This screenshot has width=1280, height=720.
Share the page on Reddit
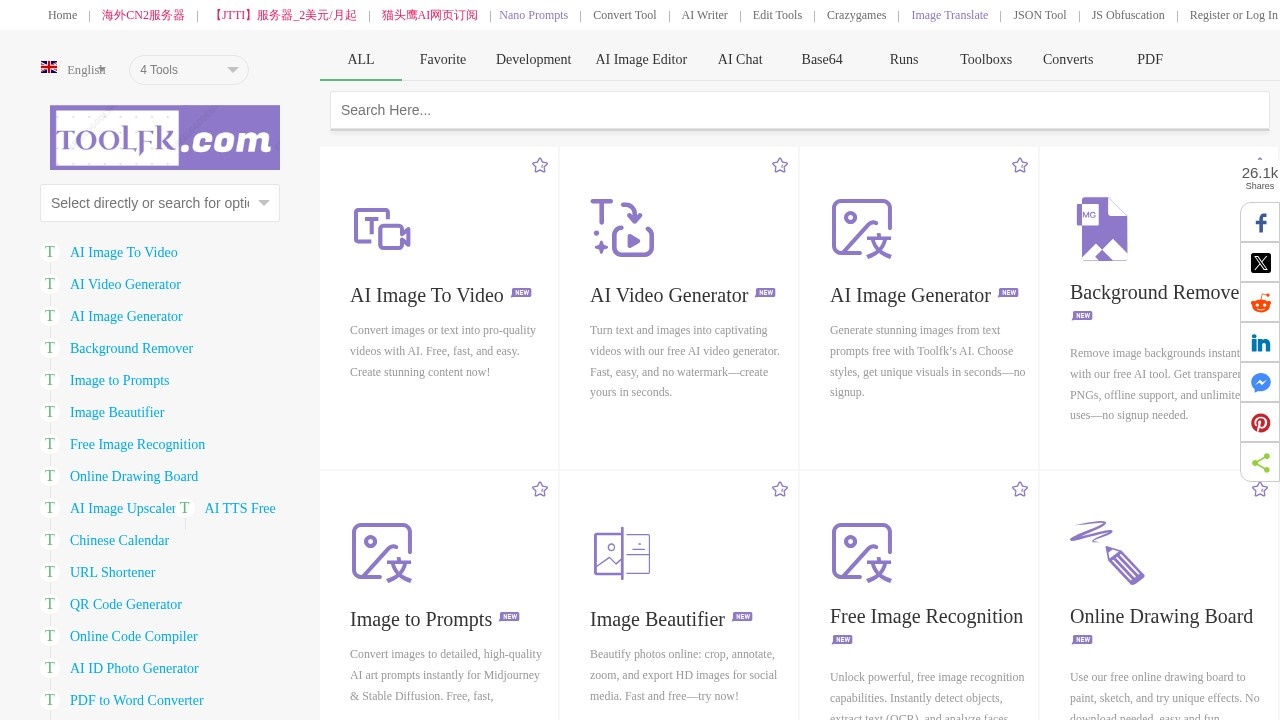tap(1260, 303)
